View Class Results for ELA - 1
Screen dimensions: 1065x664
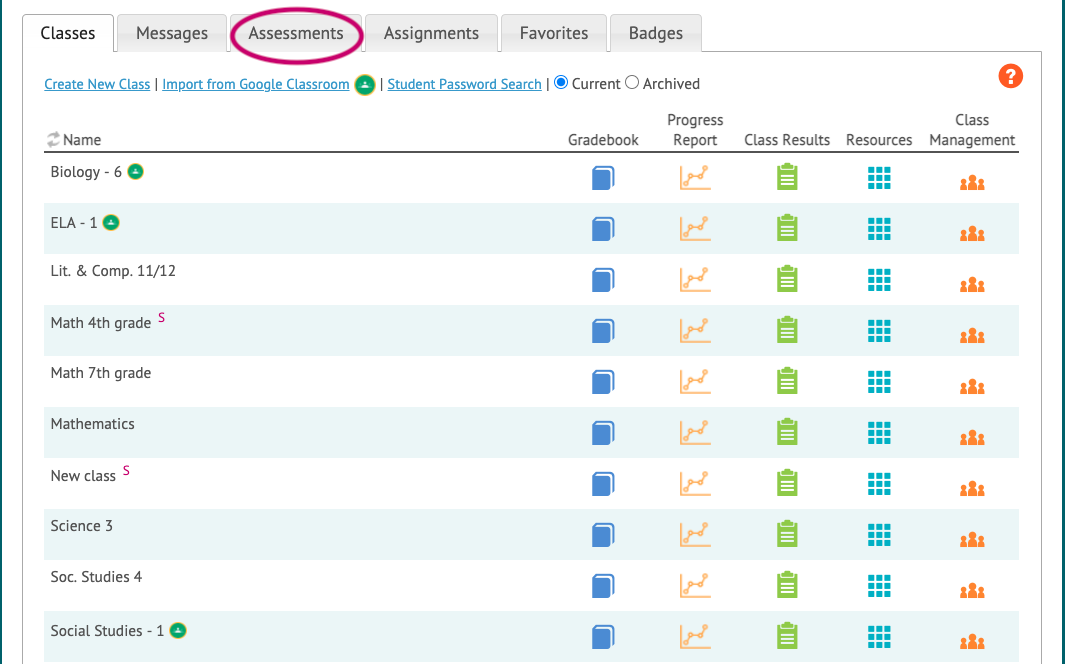tap(787, 228)
